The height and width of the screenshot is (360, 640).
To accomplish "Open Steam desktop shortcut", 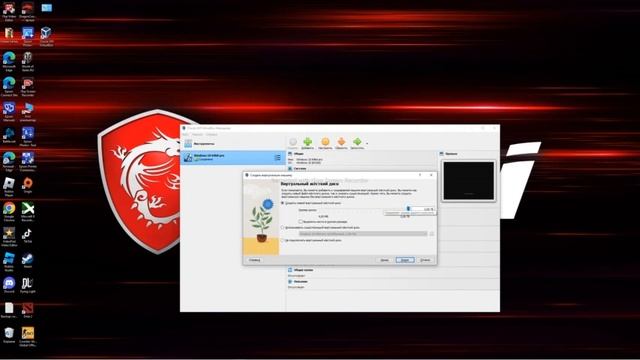I will [x=27, y=261].
